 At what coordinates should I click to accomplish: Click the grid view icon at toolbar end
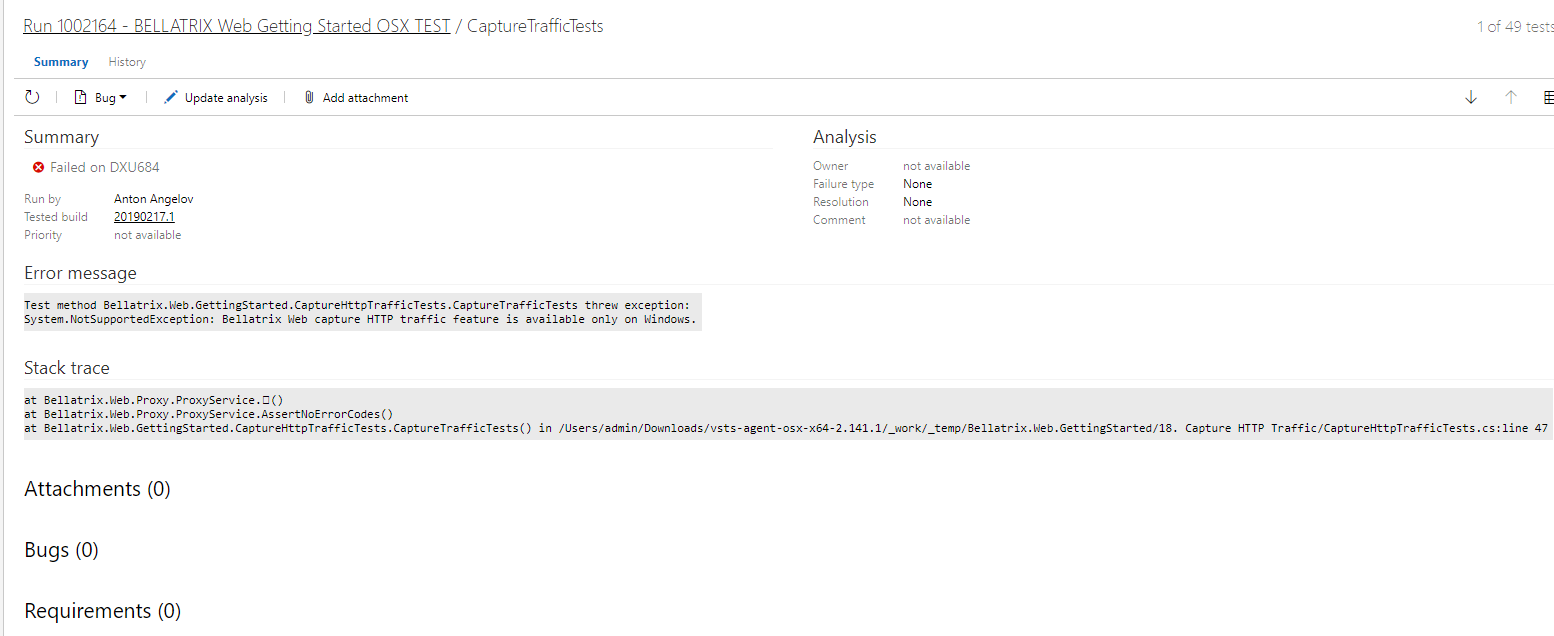point(1549,97)
